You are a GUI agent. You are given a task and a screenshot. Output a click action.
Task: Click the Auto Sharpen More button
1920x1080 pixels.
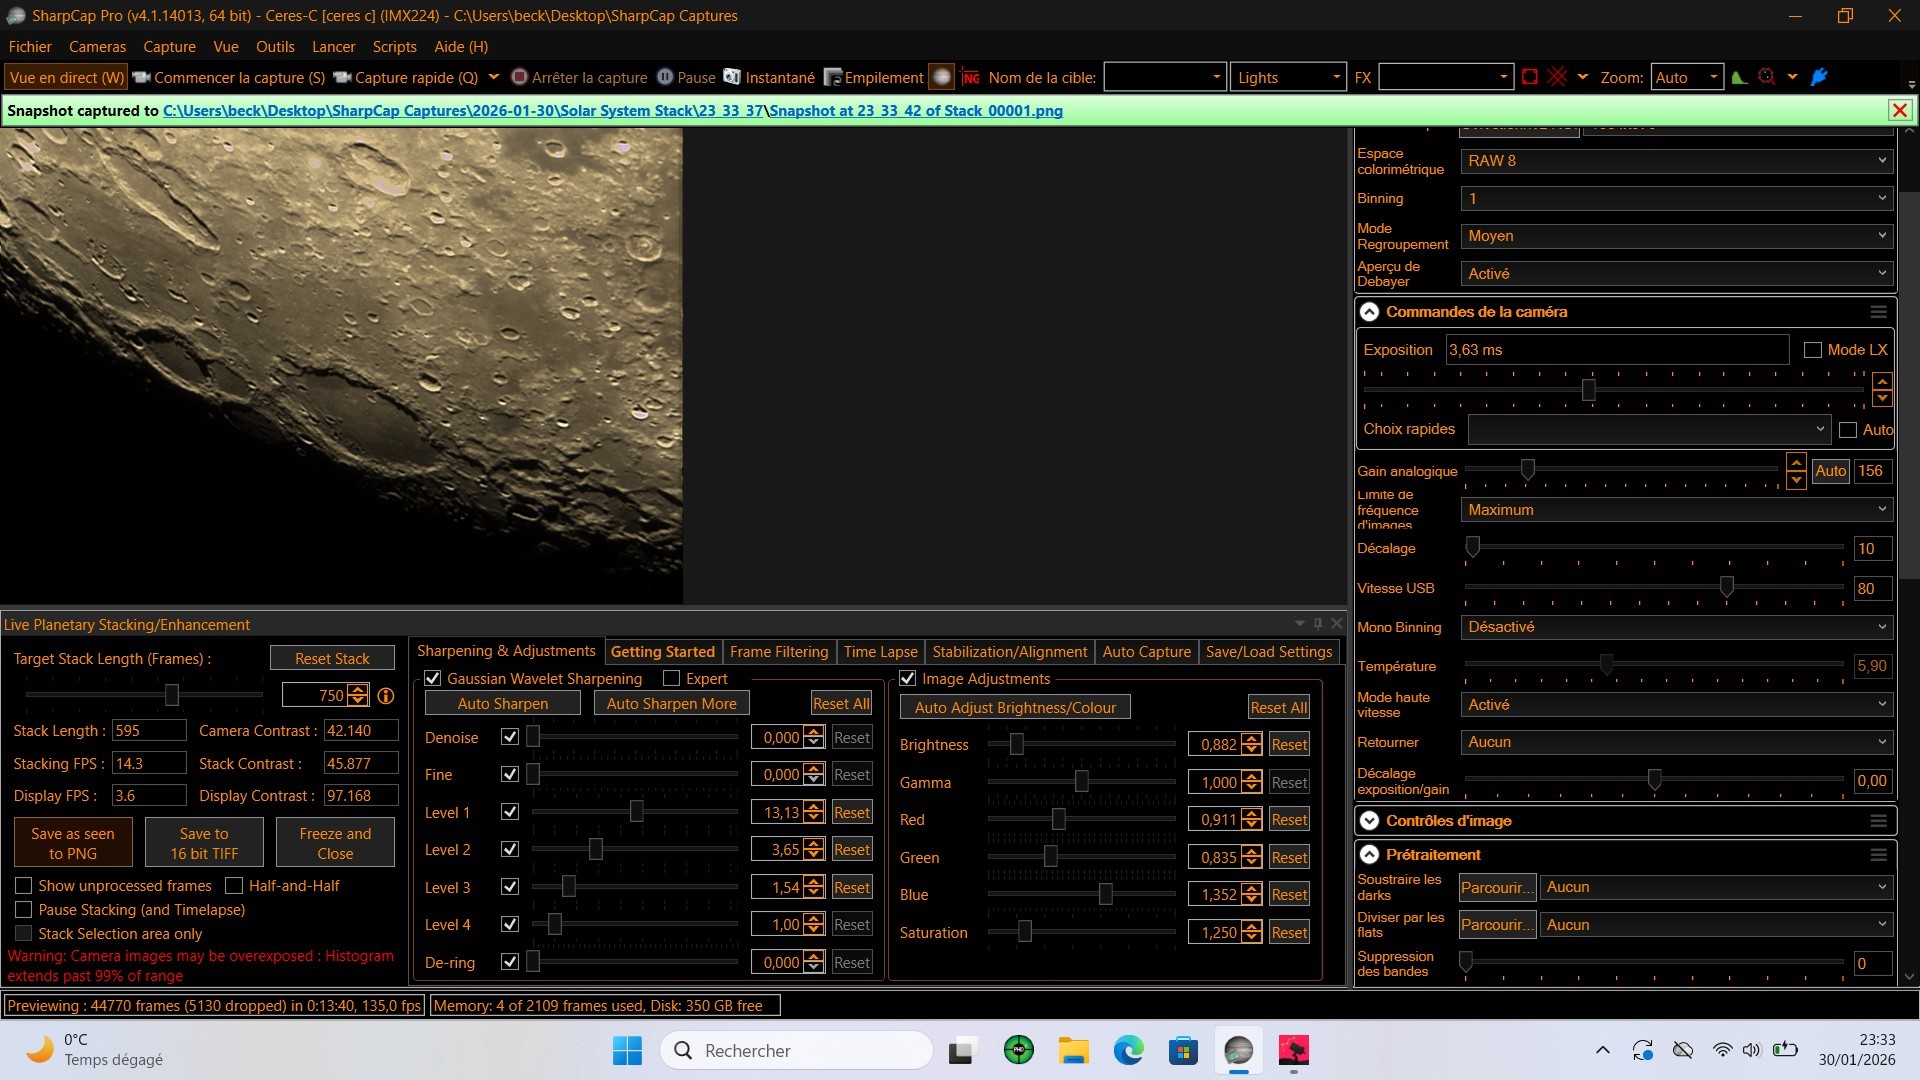(x=671, y=704)
